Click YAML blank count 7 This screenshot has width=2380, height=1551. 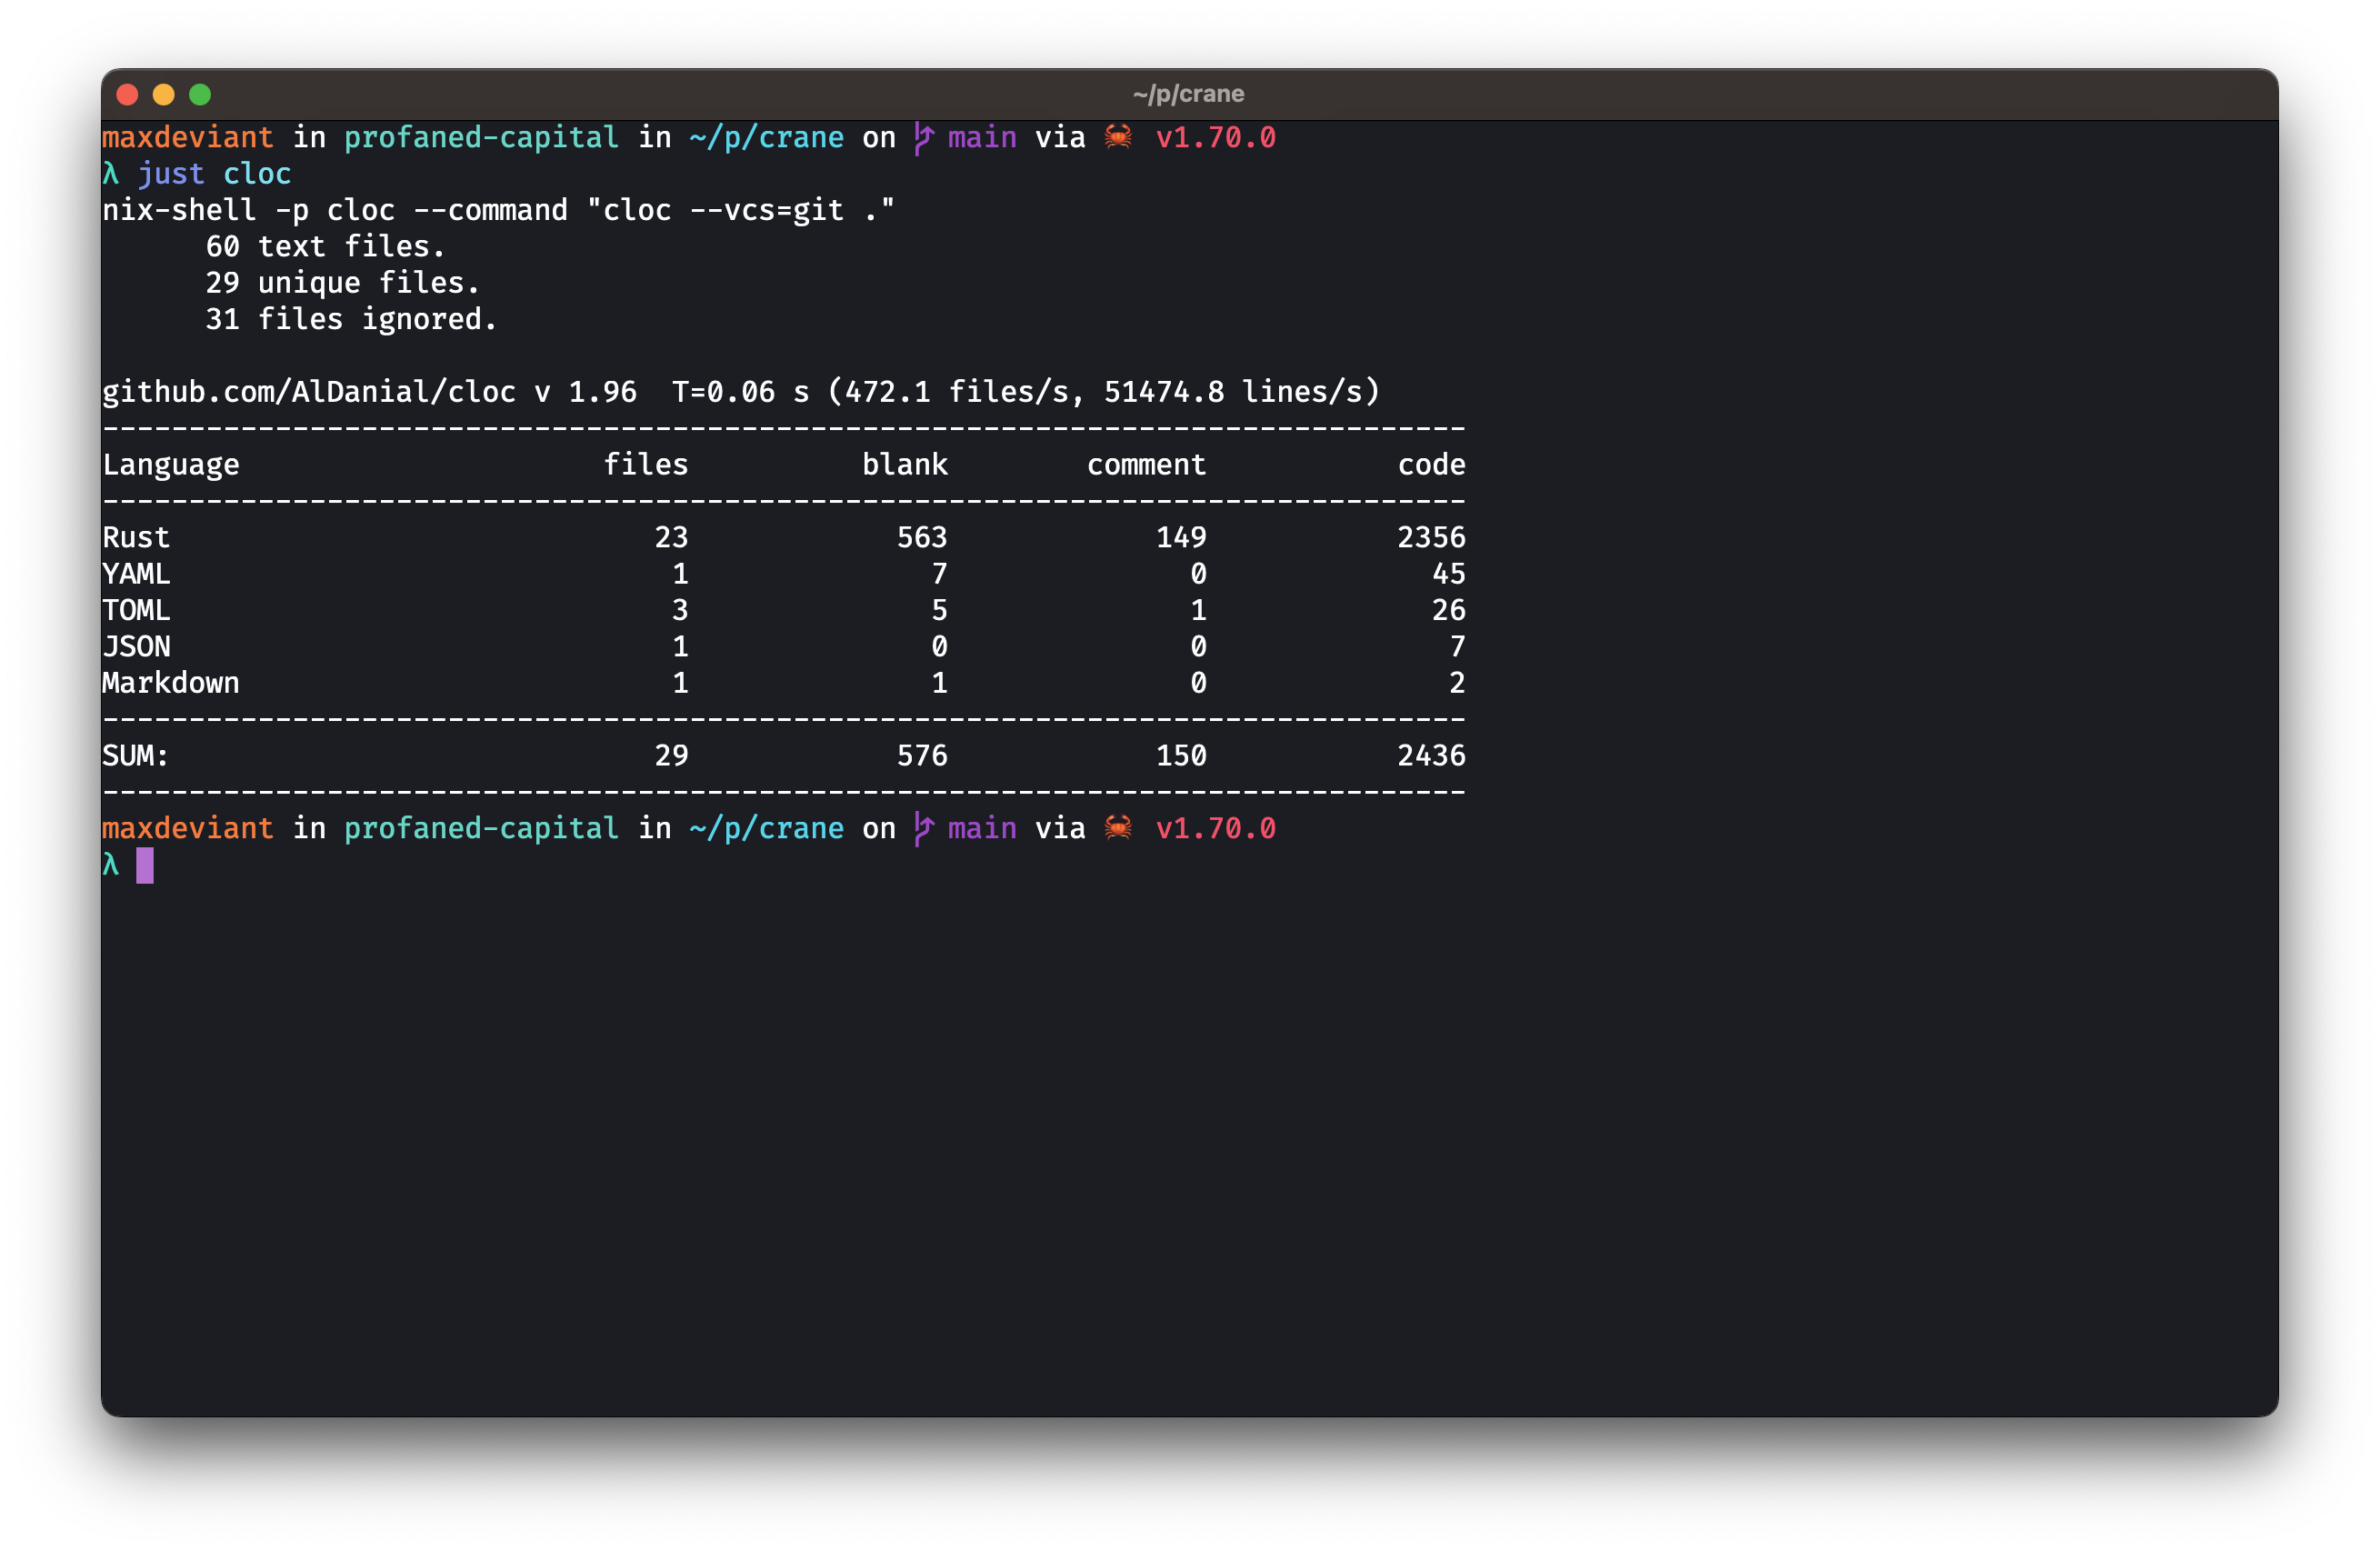939,573
